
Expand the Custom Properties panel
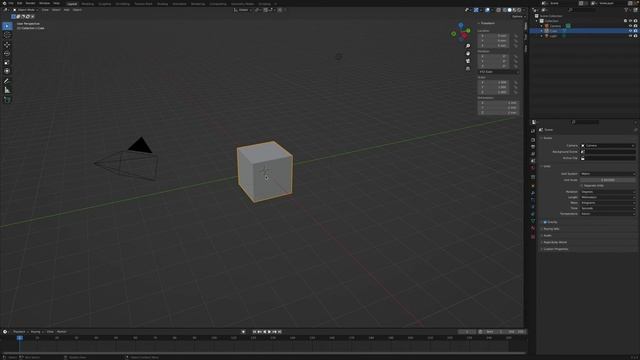[x=556, y=249]
